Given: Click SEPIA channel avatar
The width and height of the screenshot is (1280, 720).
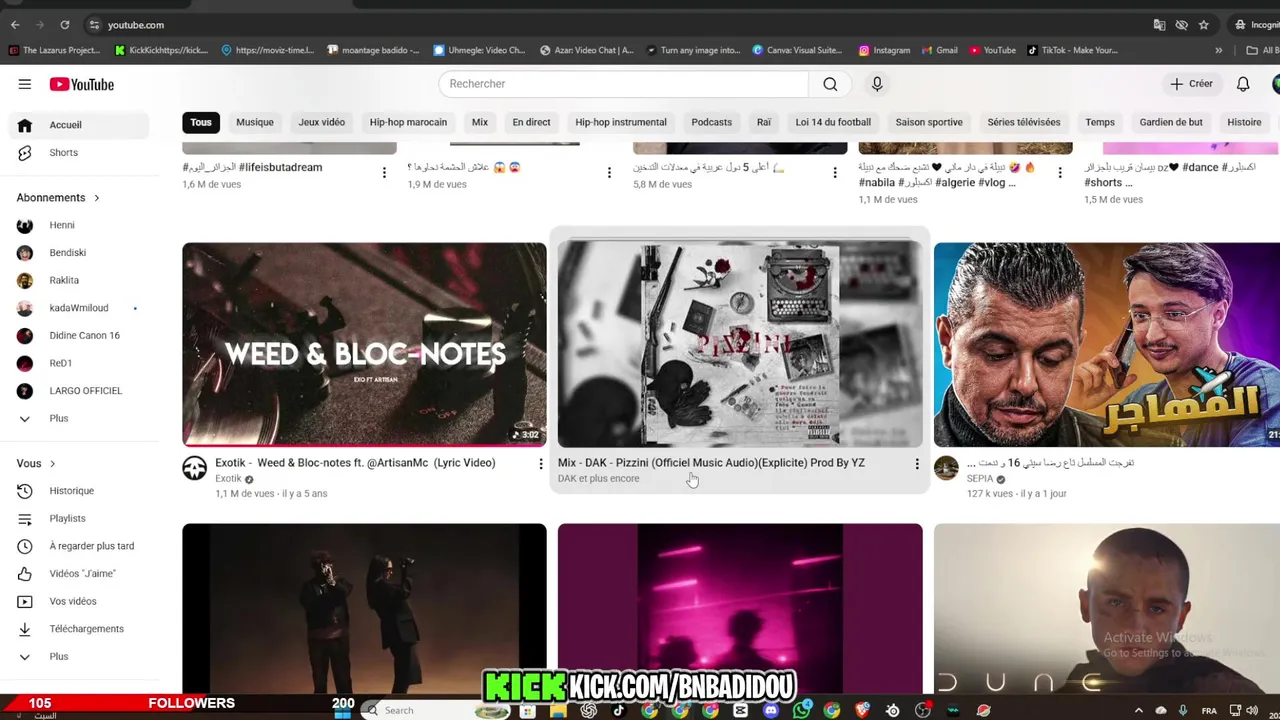Looking at the screenshot, I should coord(946,468).
